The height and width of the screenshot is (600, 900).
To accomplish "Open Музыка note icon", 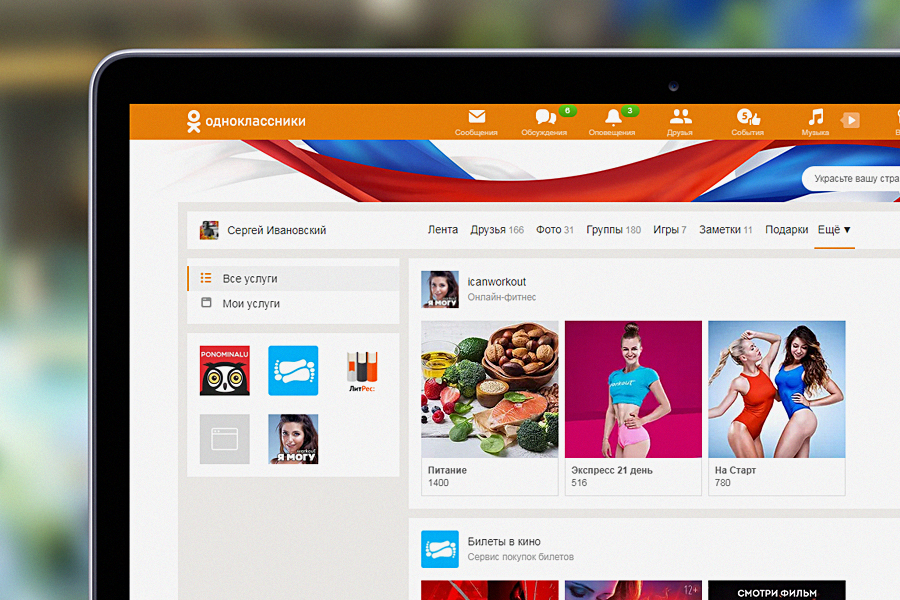I will [816, 117].
